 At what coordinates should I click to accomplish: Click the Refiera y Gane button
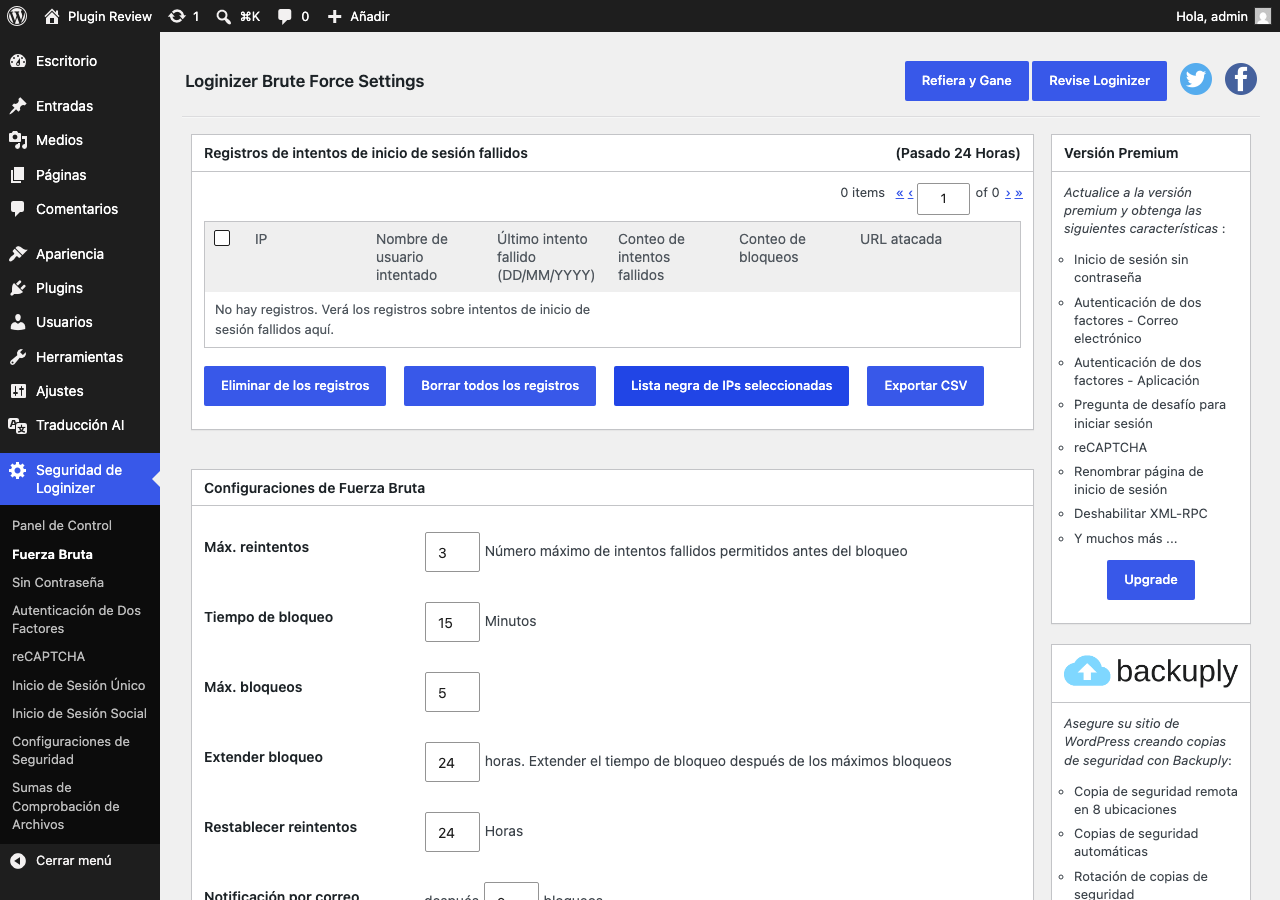(x=967, y=81)
